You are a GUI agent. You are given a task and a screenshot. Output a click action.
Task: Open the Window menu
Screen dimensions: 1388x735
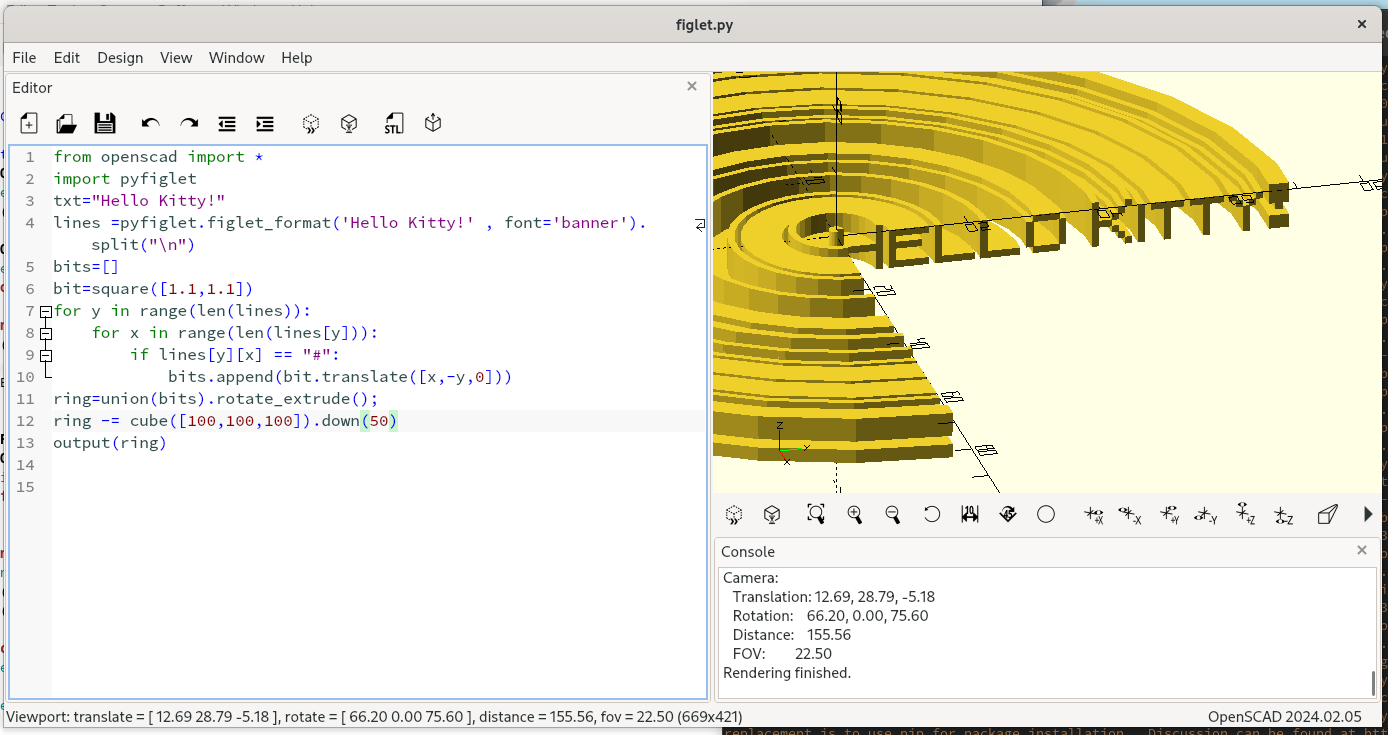click(x=236, y=58)
